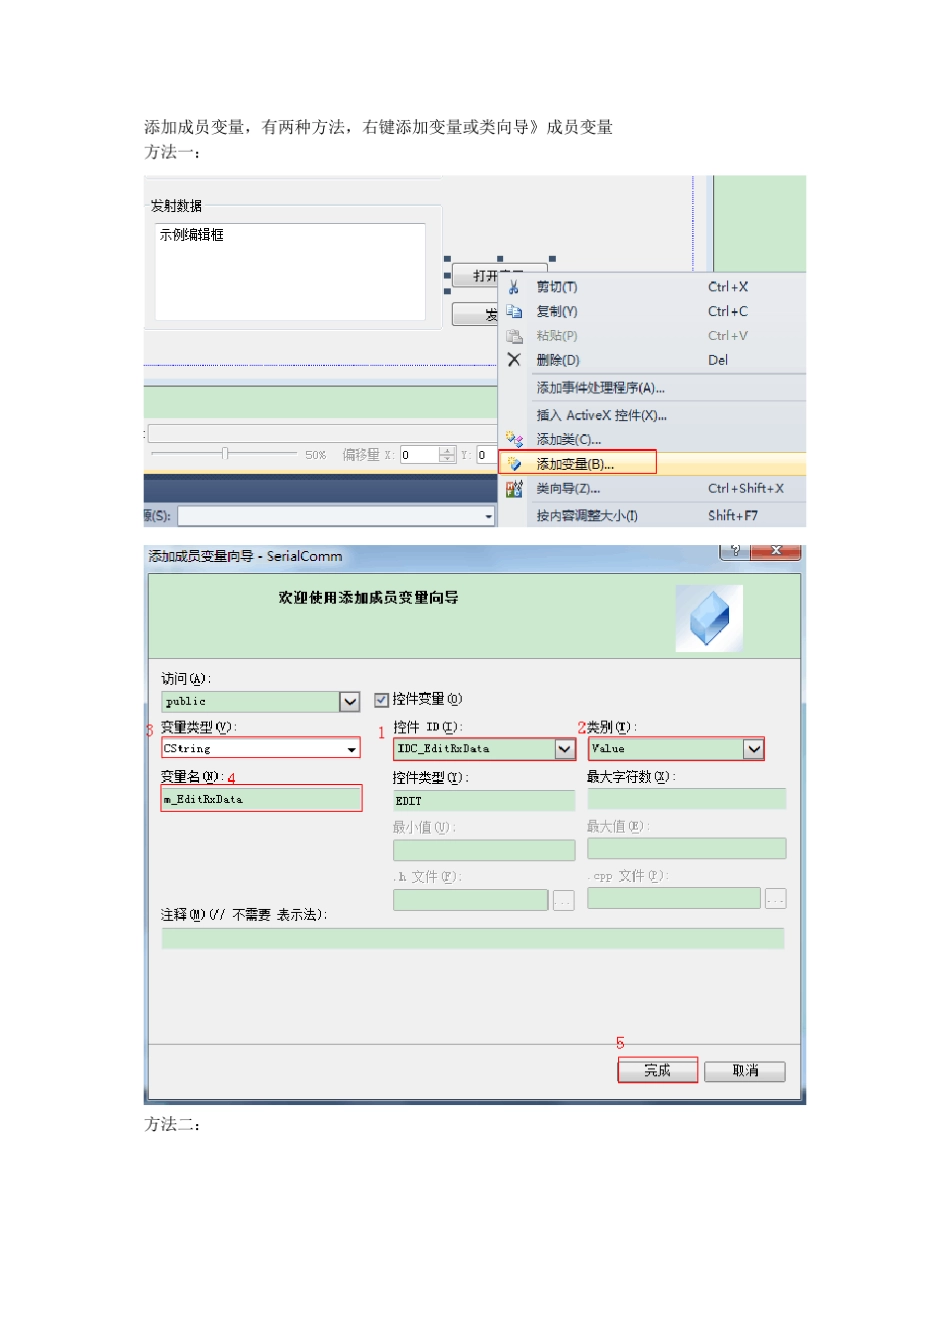Image resolution: width=950 pixels, height=1344 pixels.
Task: Click the .h 文件 browse button
Action: tap(564, 900)
